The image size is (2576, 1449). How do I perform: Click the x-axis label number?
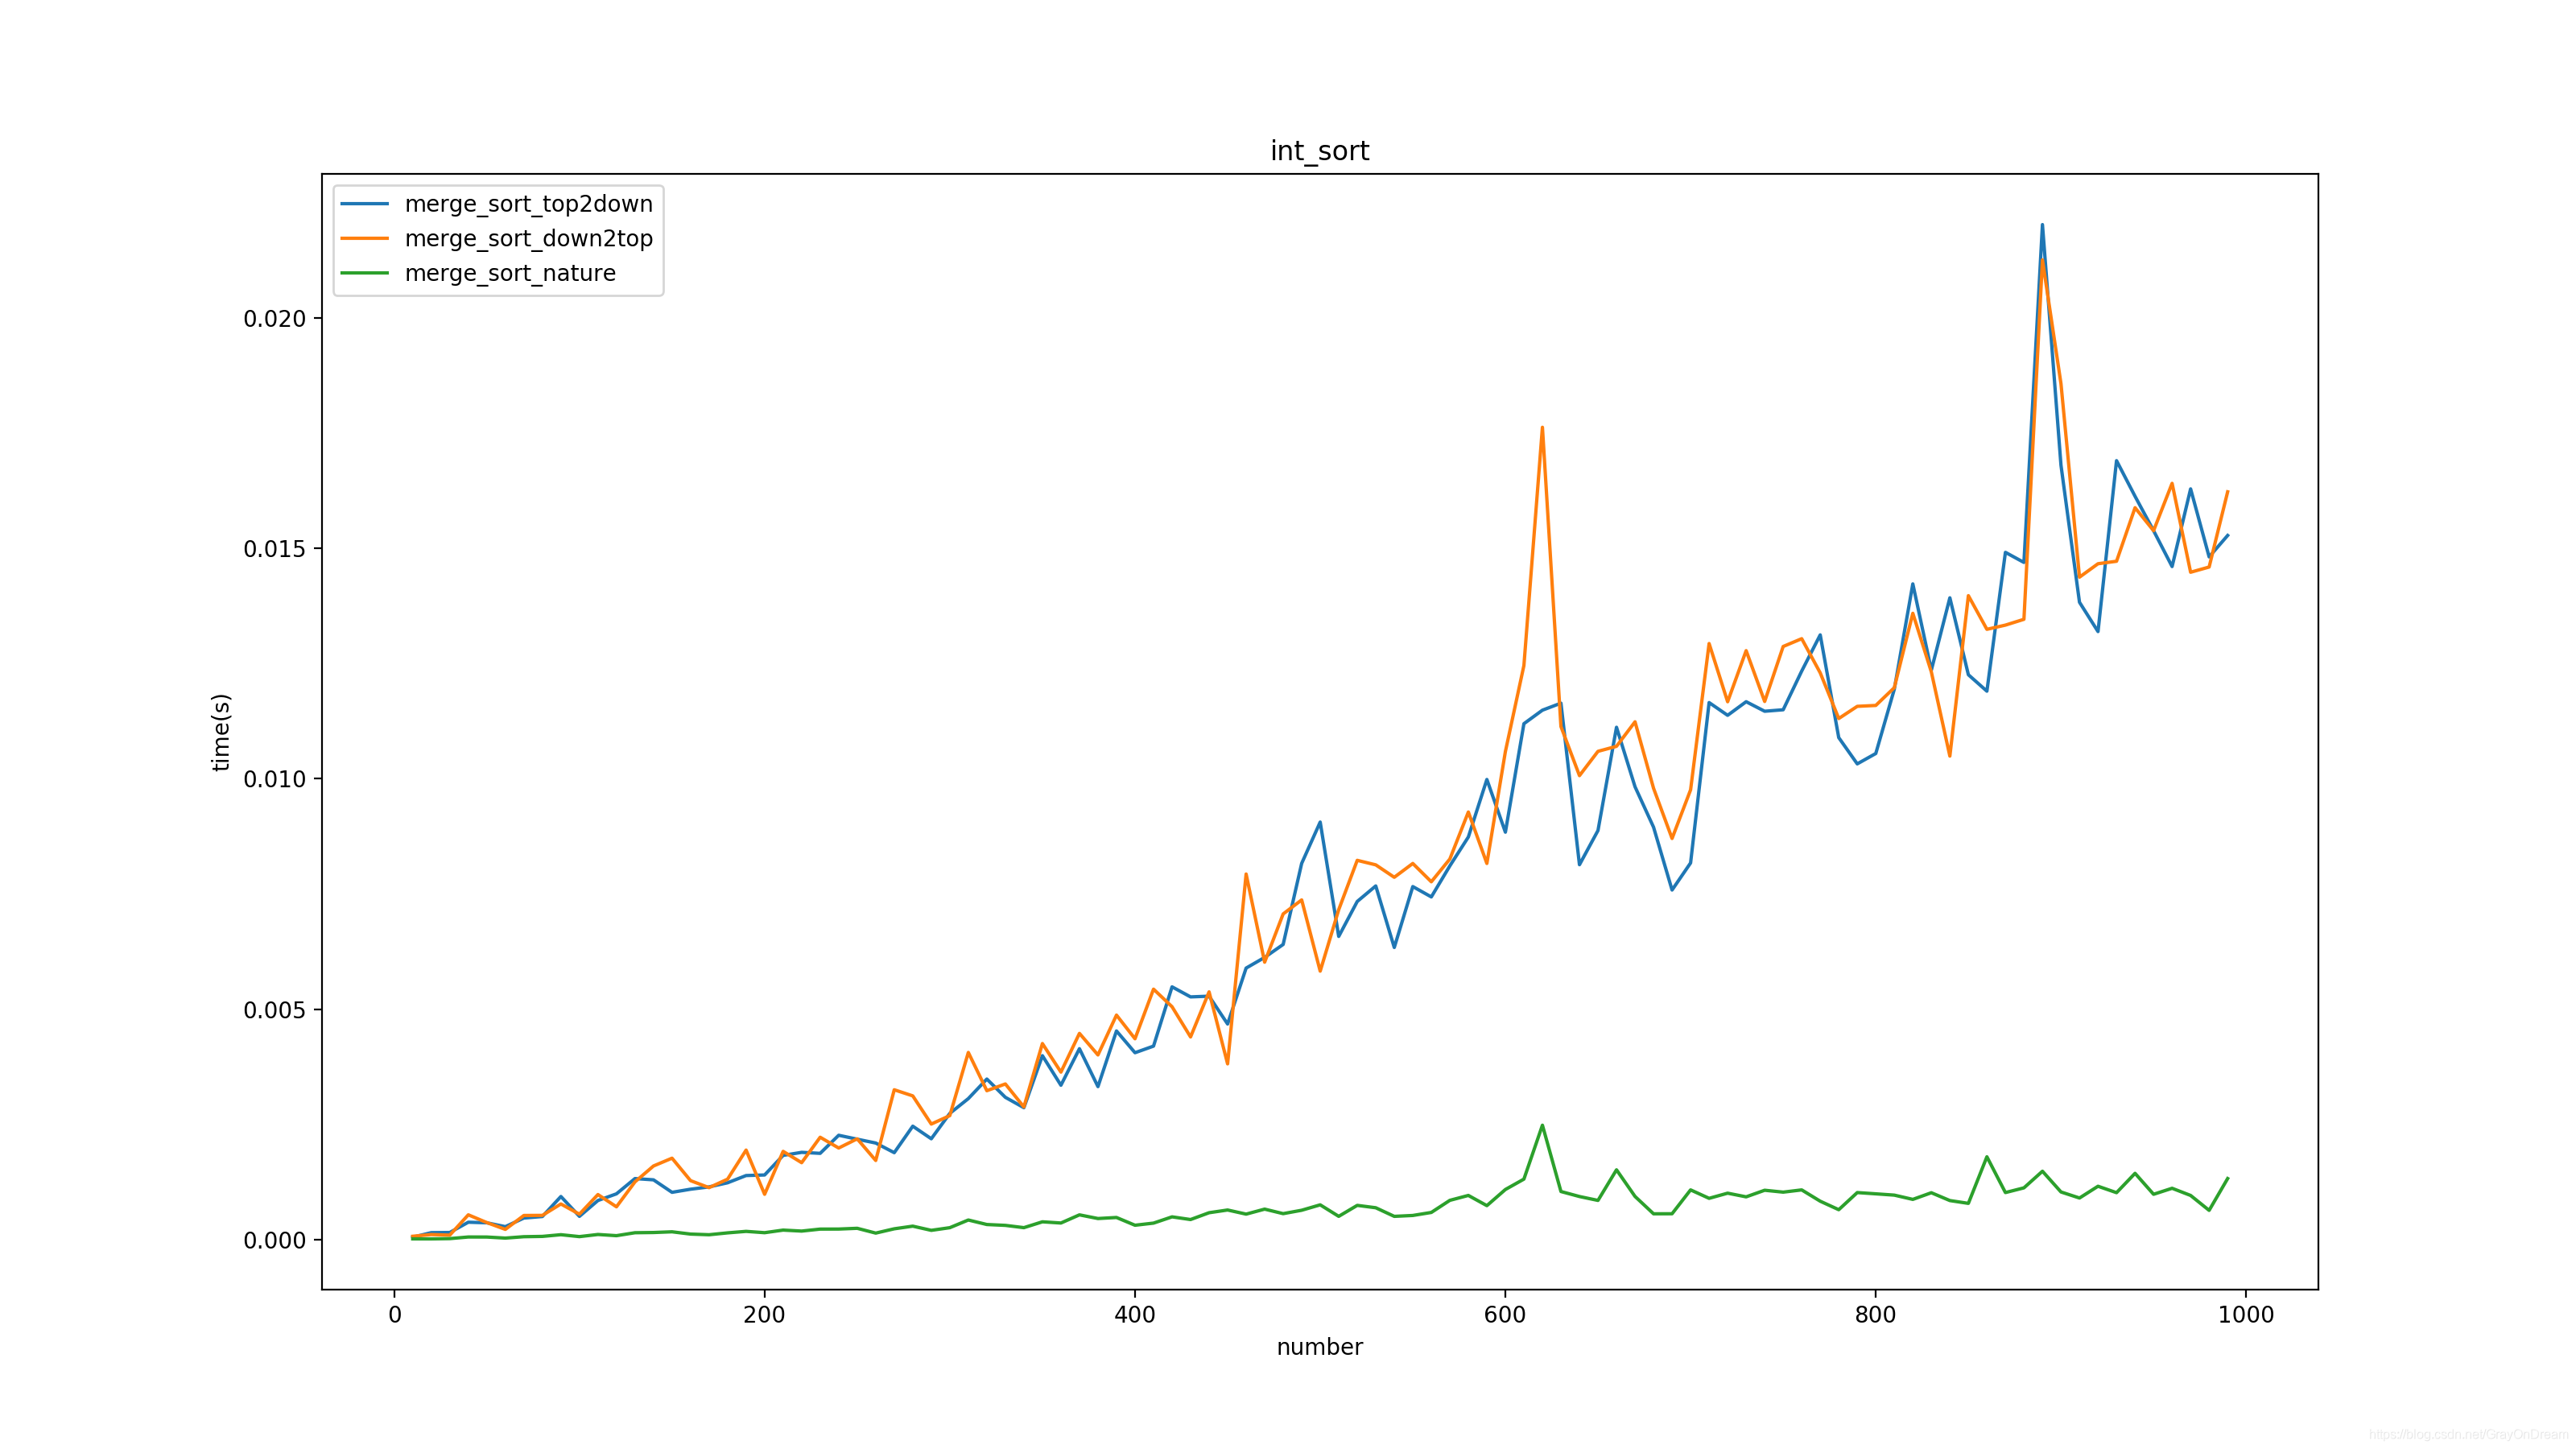(x=1319, y=1347)
